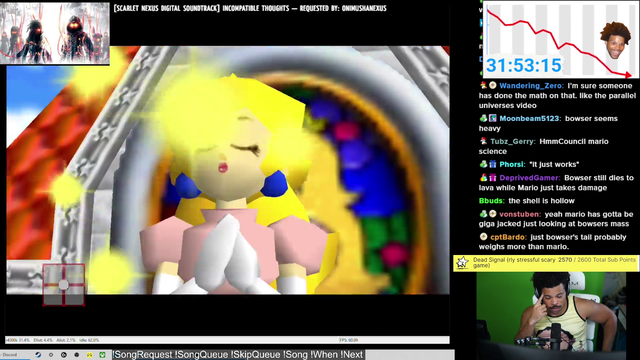Image resolution: width=640 pixels, height=360 pixels.
Task: Click the rainbow badge beside DeprivedGamer
Action: [x=484, y=178]
